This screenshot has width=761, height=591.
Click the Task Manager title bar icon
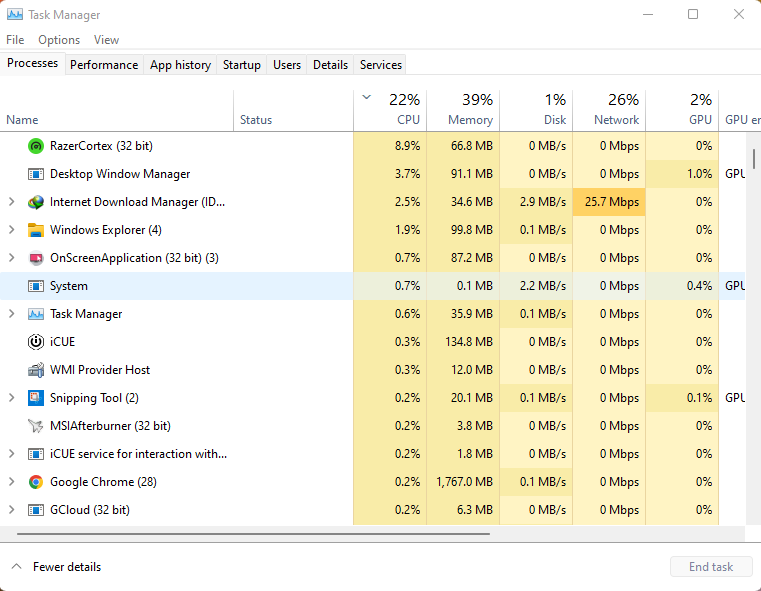[x=15, y=15]
